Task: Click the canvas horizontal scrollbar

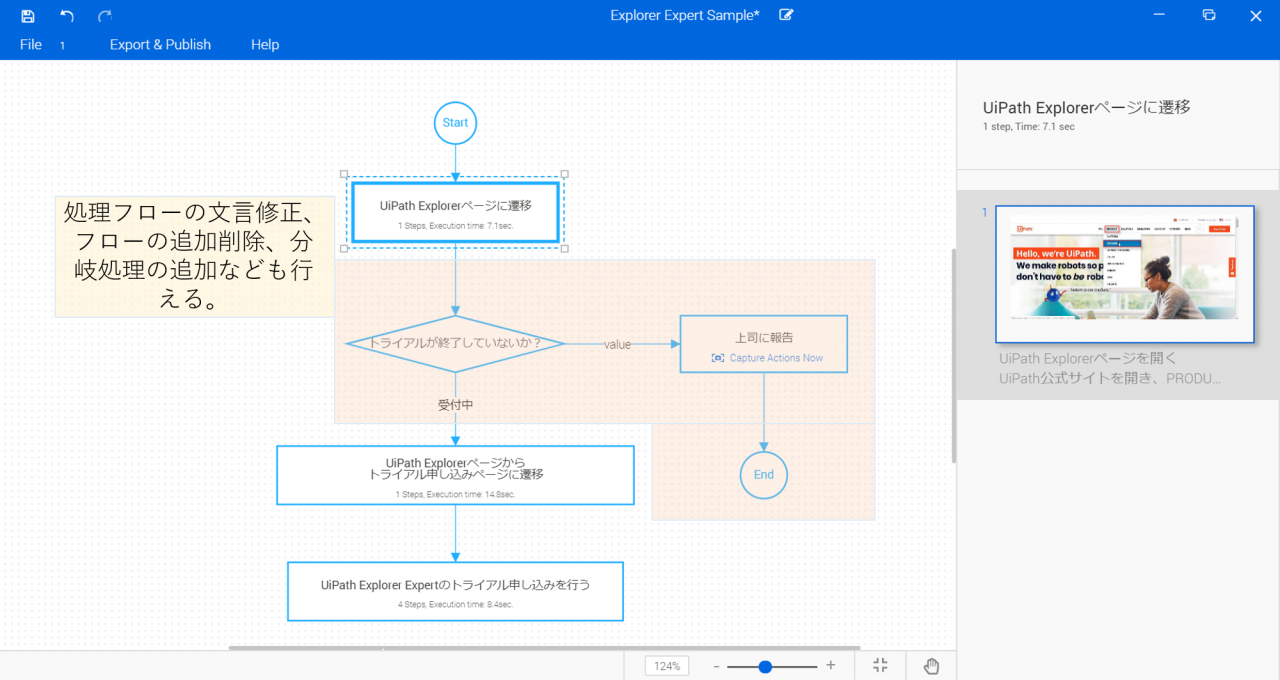Action: coord(543,648)
